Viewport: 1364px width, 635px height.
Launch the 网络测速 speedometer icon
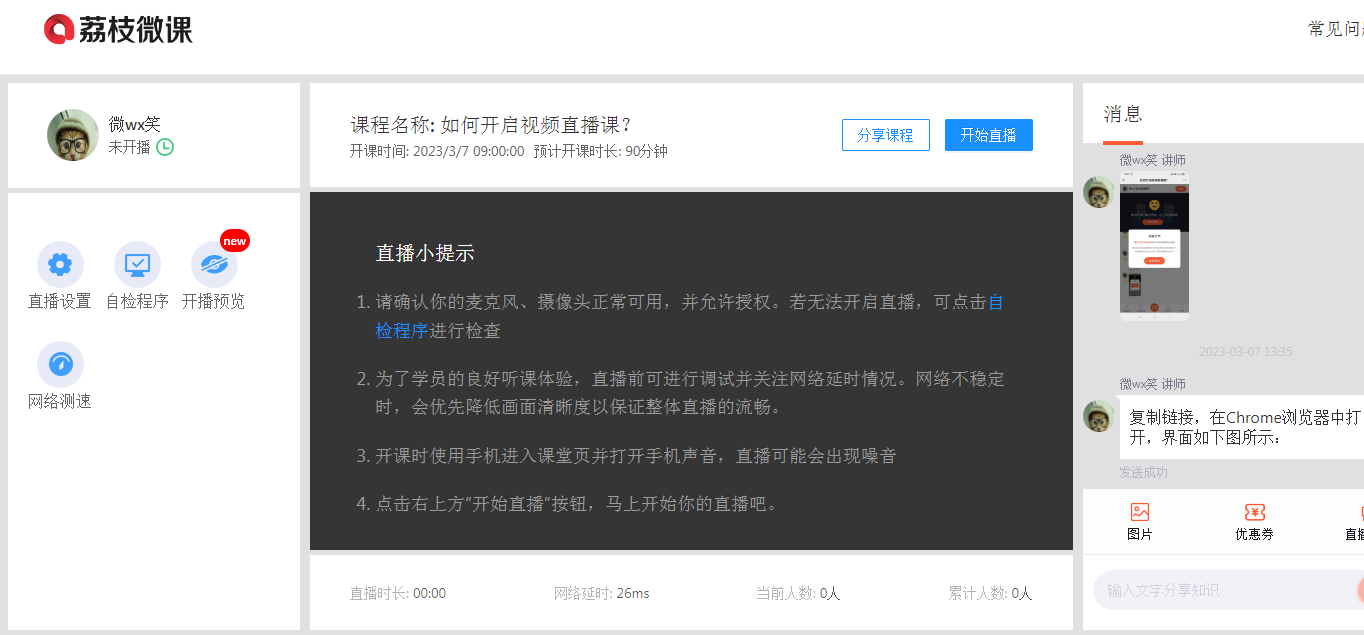[x=60, y=365]
